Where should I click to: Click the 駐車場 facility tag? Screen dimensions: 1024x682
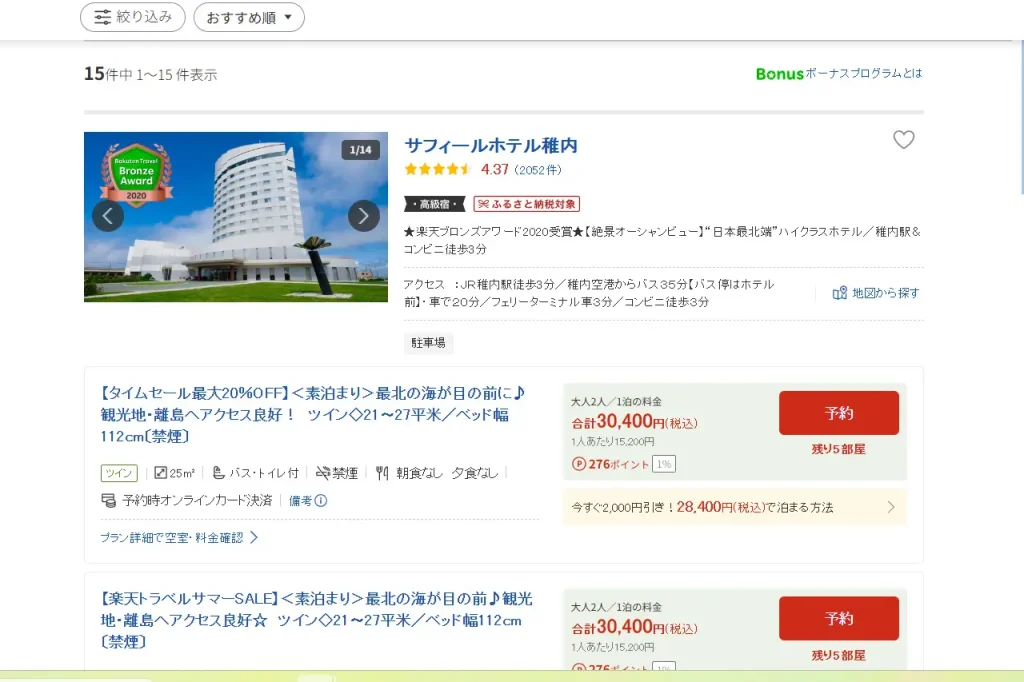click(x=428, y=342)
